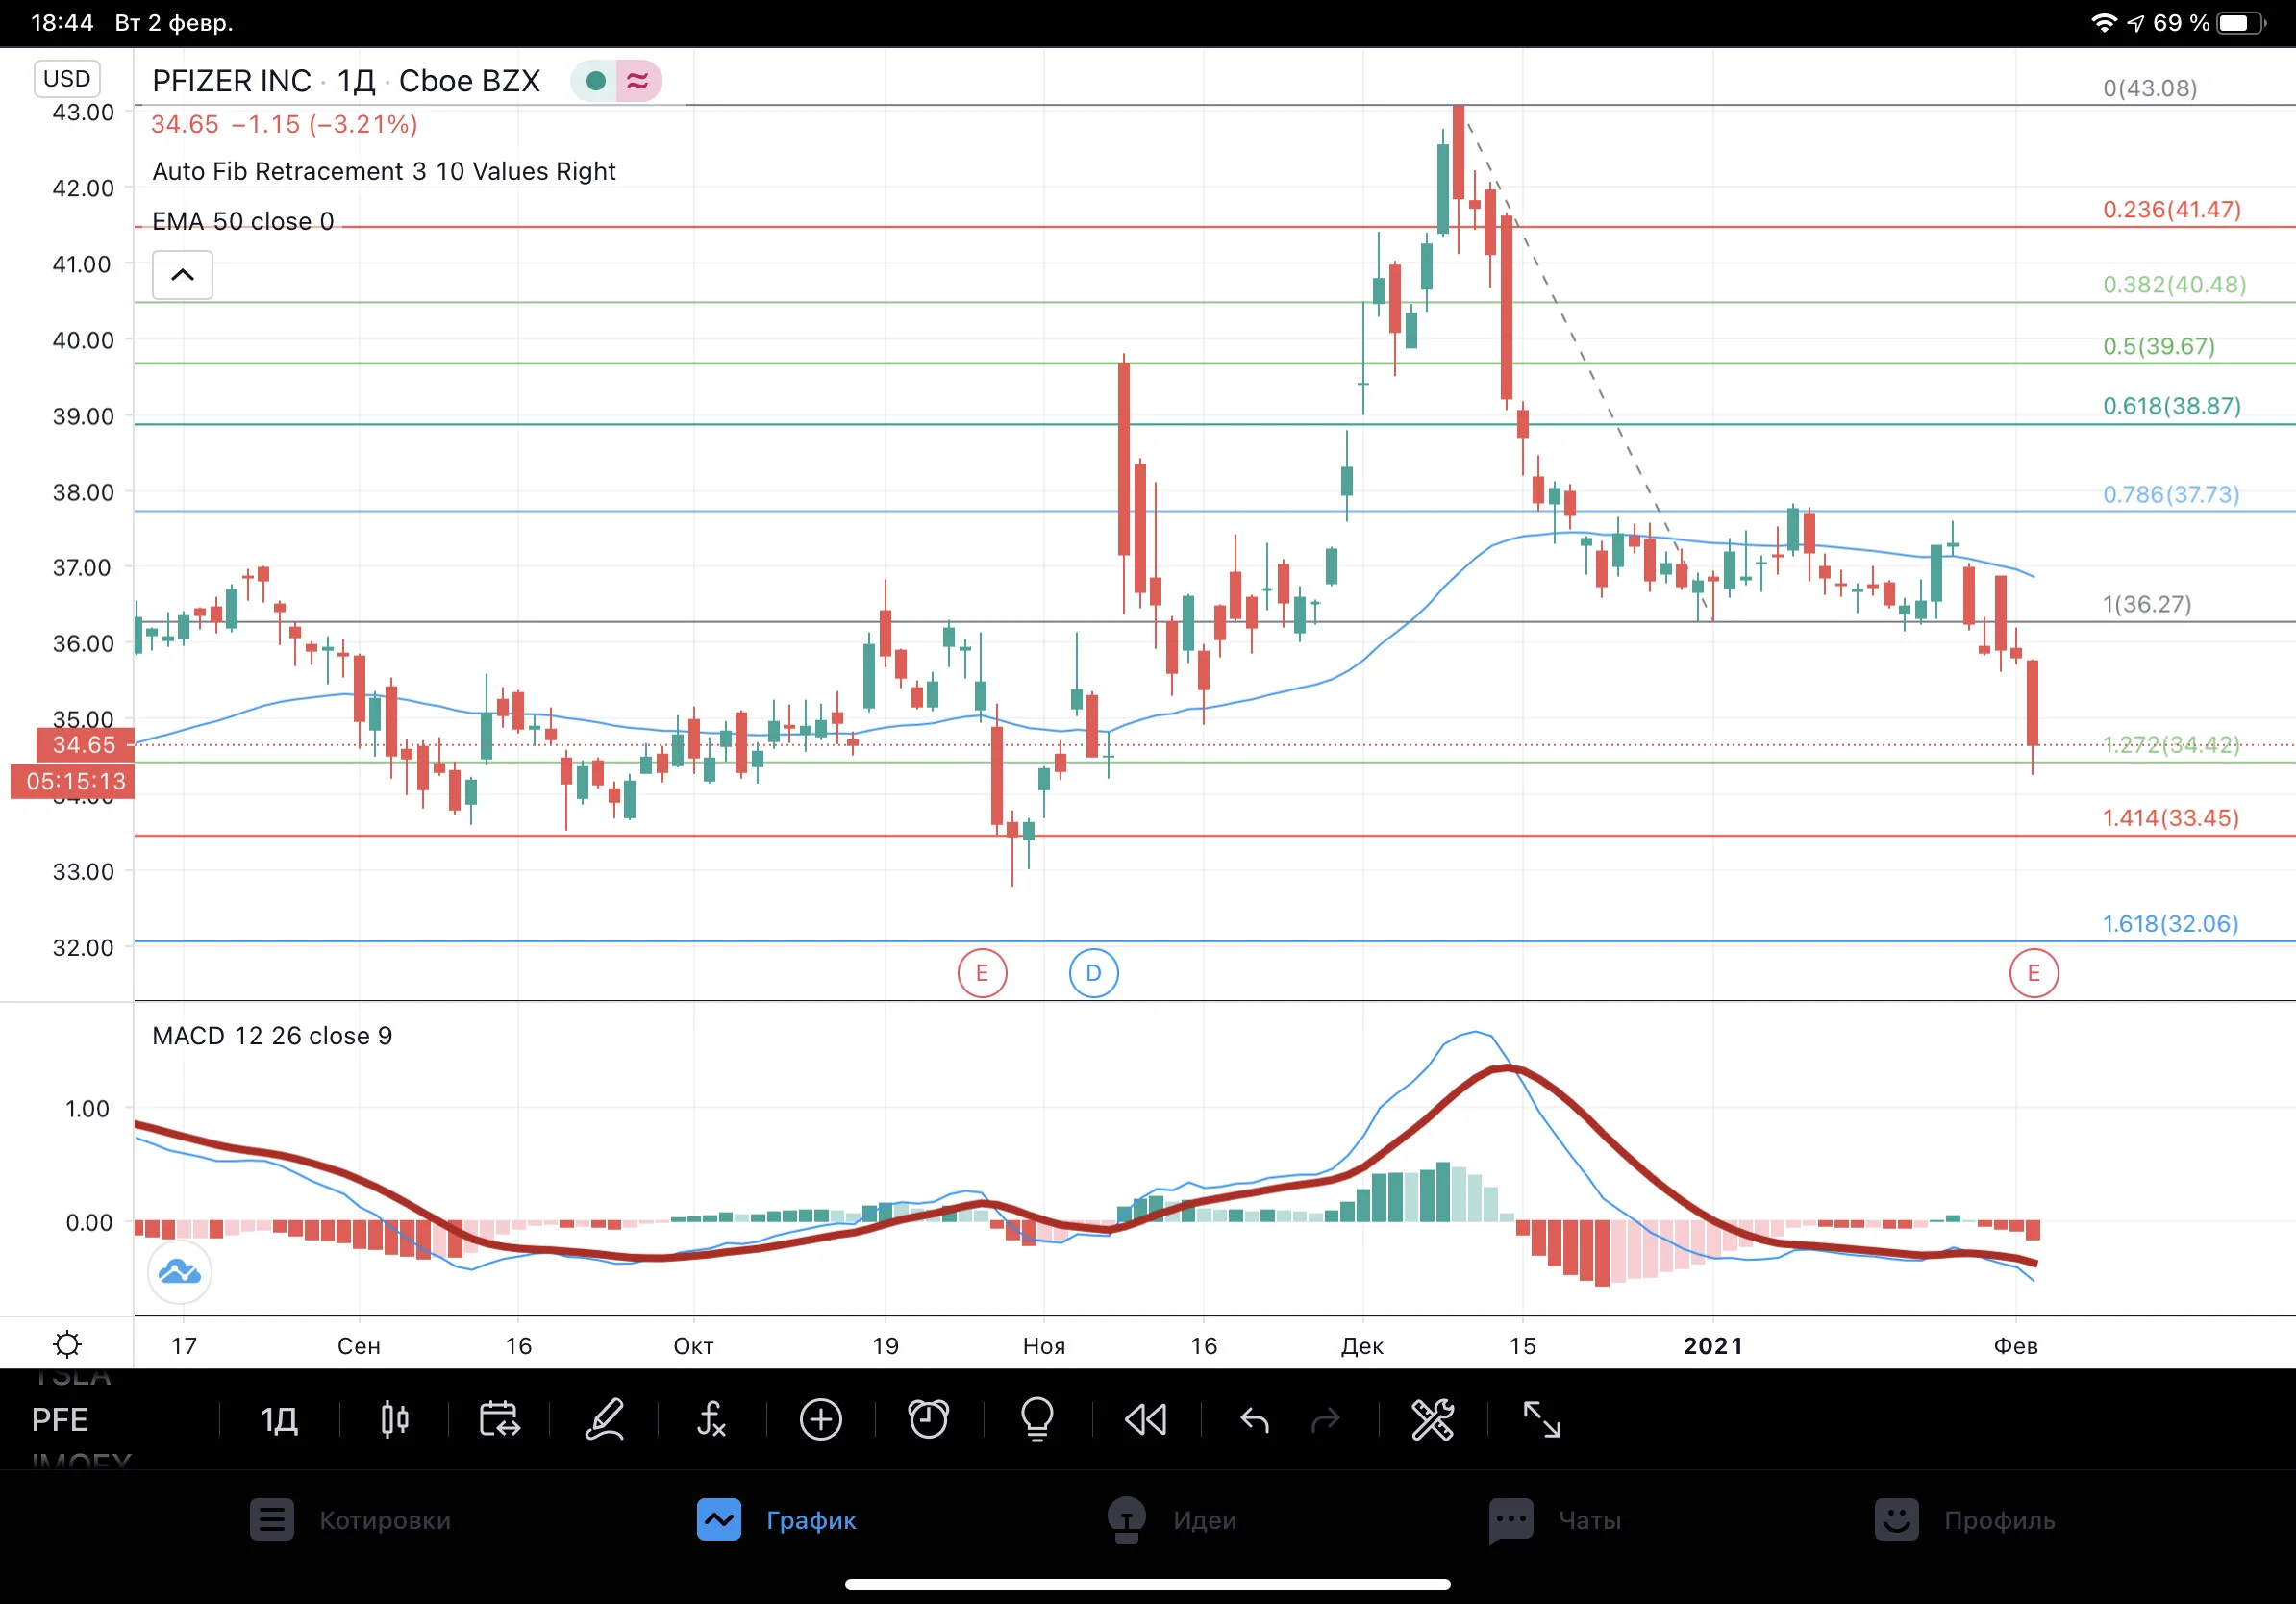Open chart settings gear icon
The height and width of the screenshot is (1604, 2296).
67,1344
